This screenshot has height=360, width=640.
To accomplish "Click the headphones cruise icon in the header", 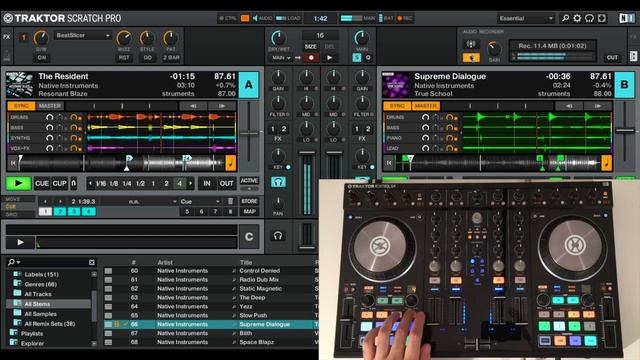I will (589, 18).
